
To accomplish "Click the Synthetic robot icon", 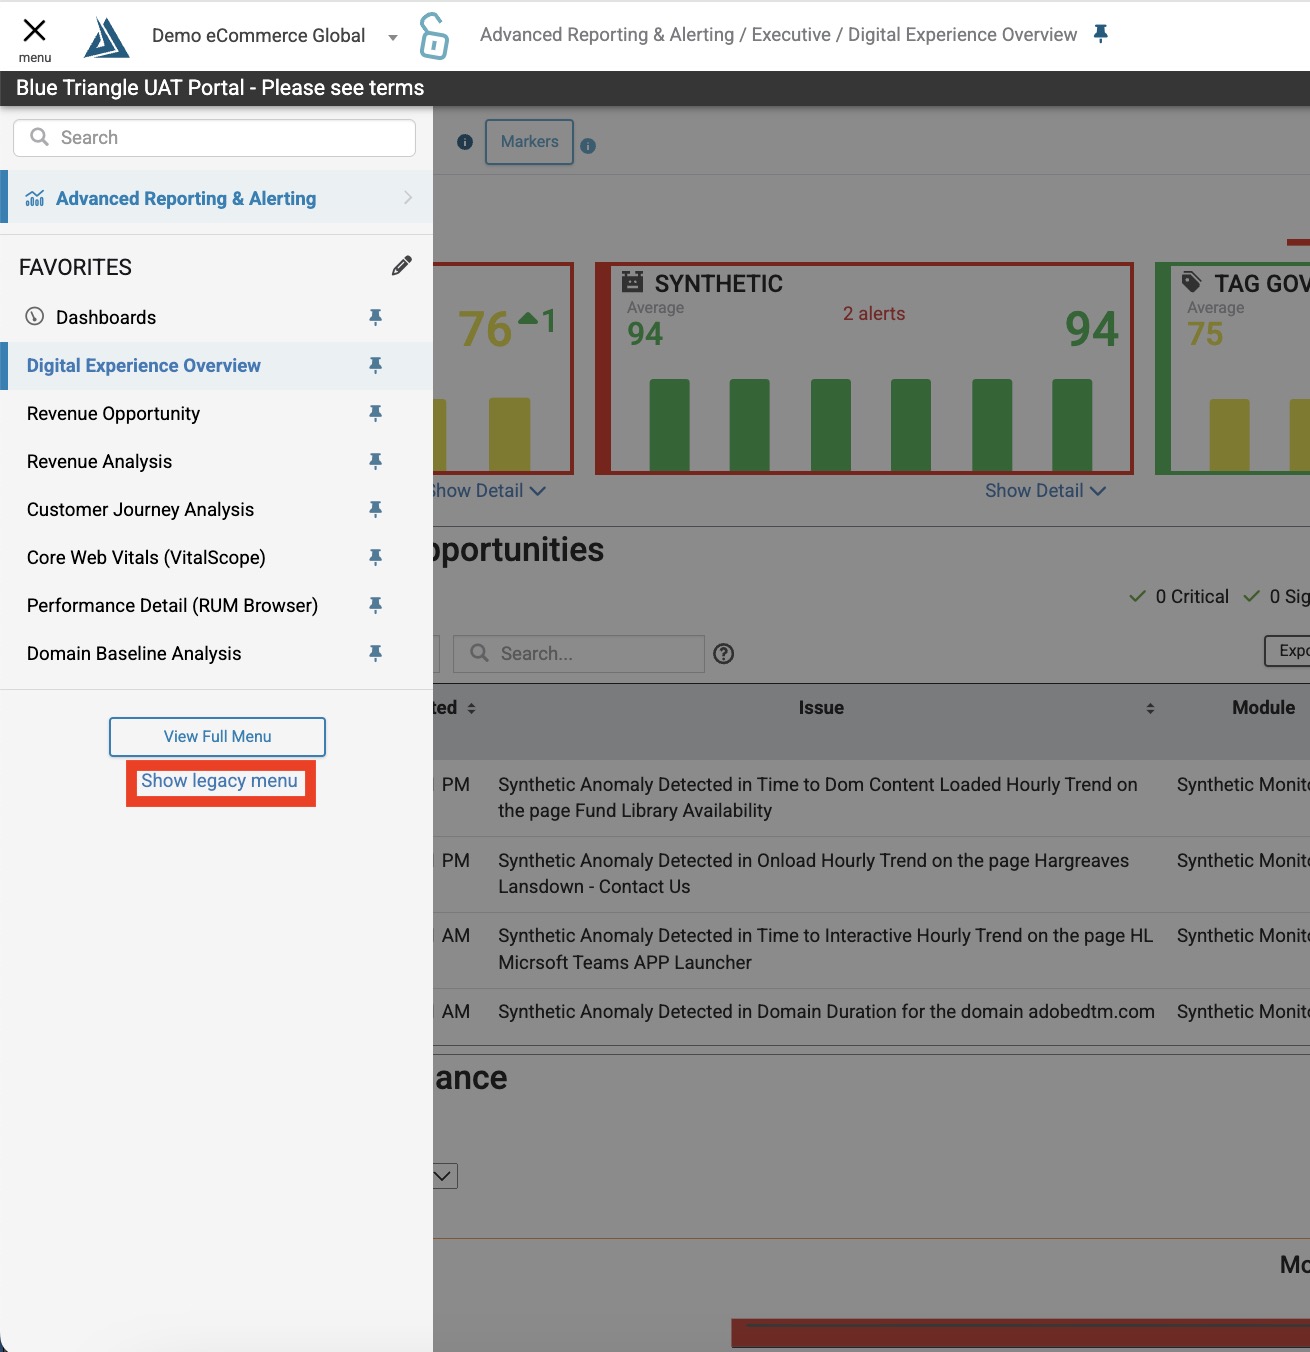I will 632,281.
